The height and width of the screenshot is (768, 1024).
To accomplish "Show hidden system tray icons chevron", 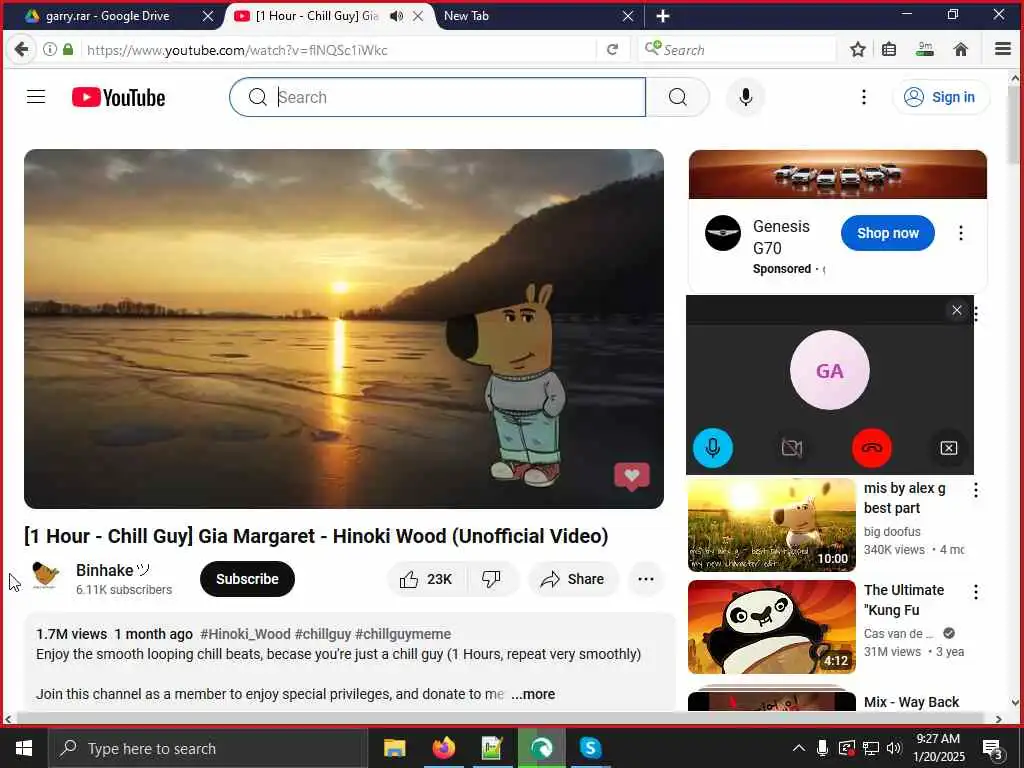I will [799, 748].
